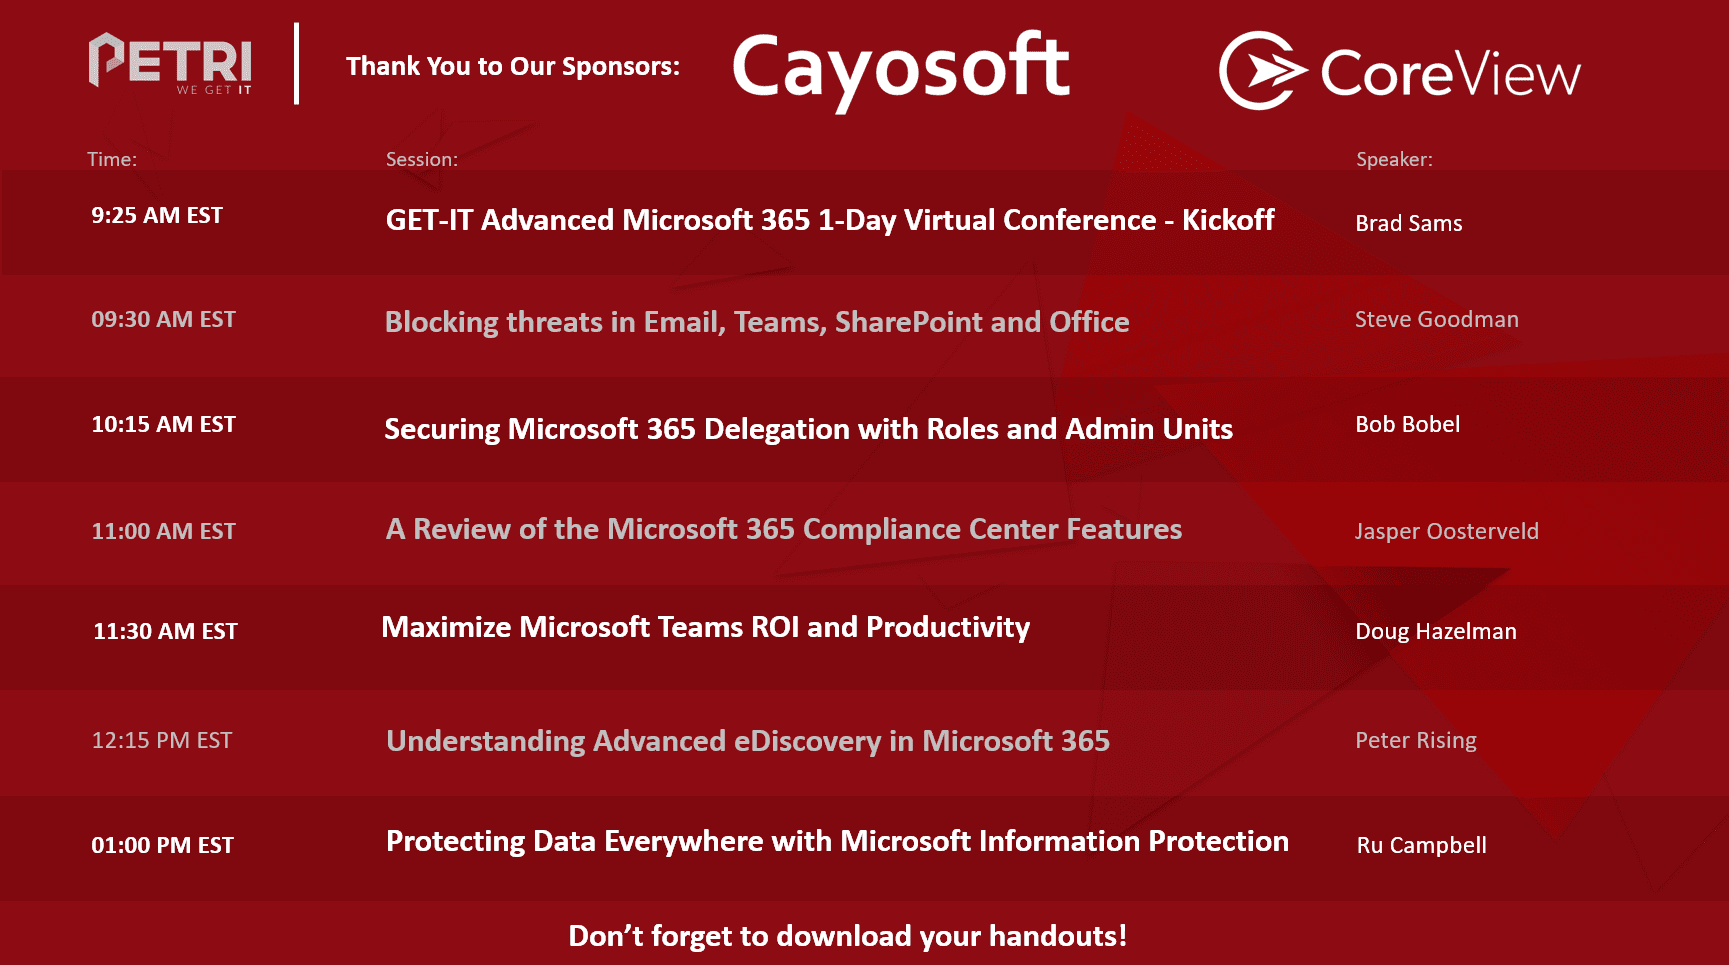Click the Thank You to Our Sponsors text

pyautogui.click(x=512, y=66)
